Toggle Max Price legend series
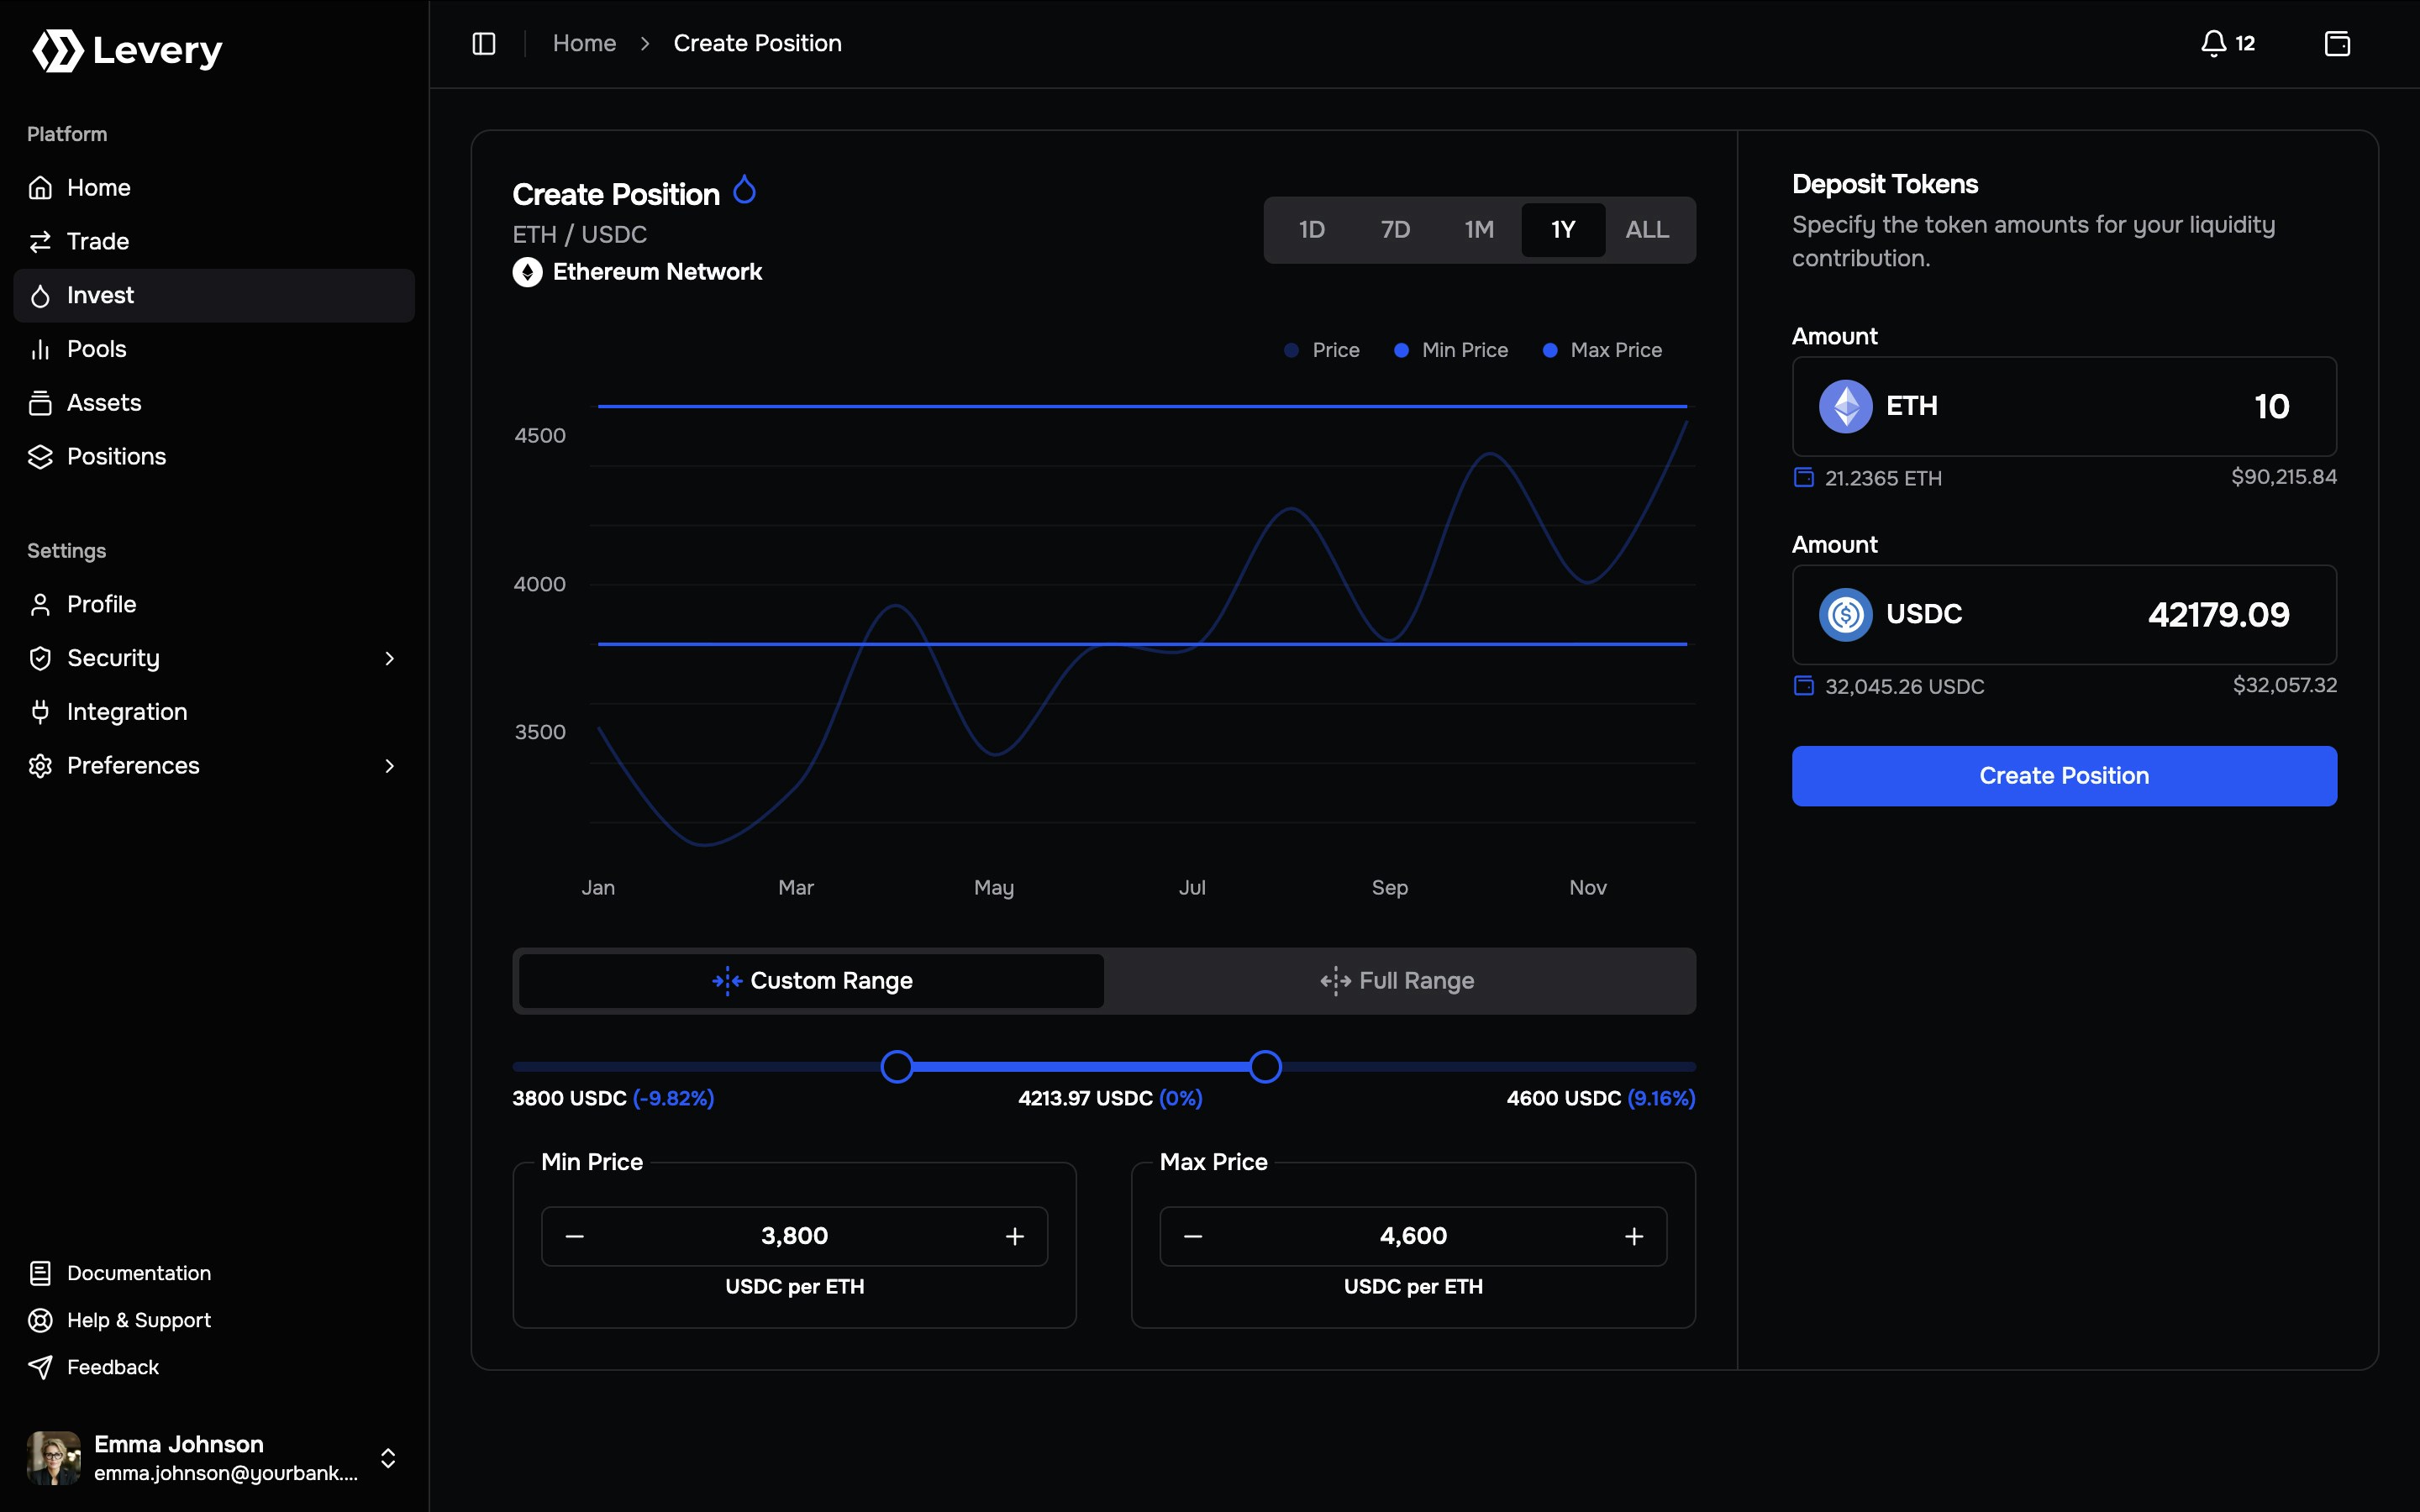 coord(1602,350)
